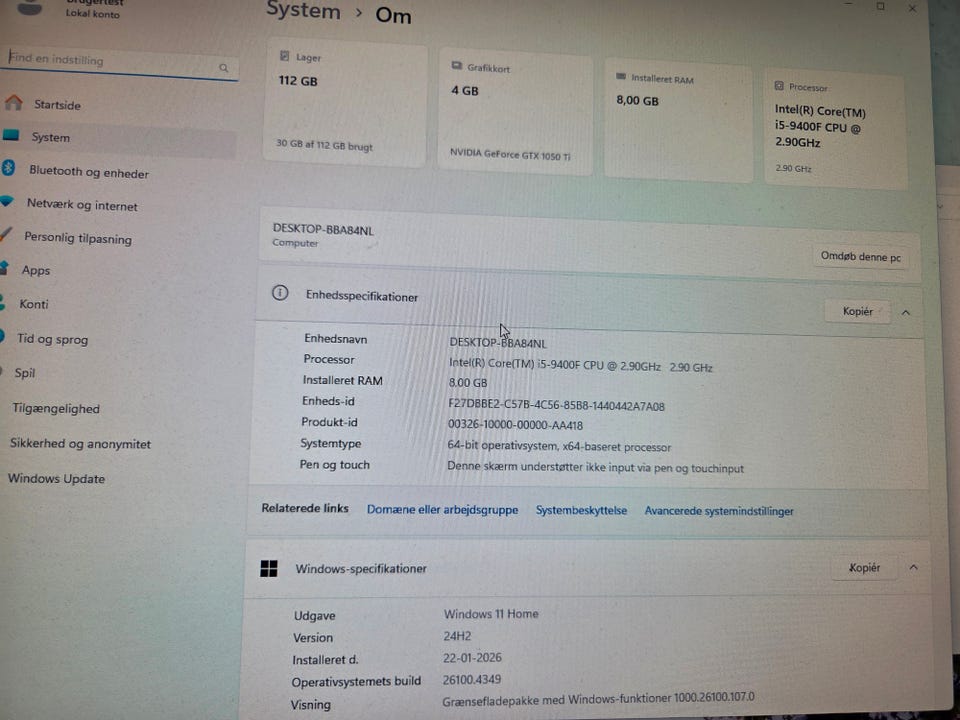960x720 pixels.
Task: Click the search magnifier icon
Action: 223,68
